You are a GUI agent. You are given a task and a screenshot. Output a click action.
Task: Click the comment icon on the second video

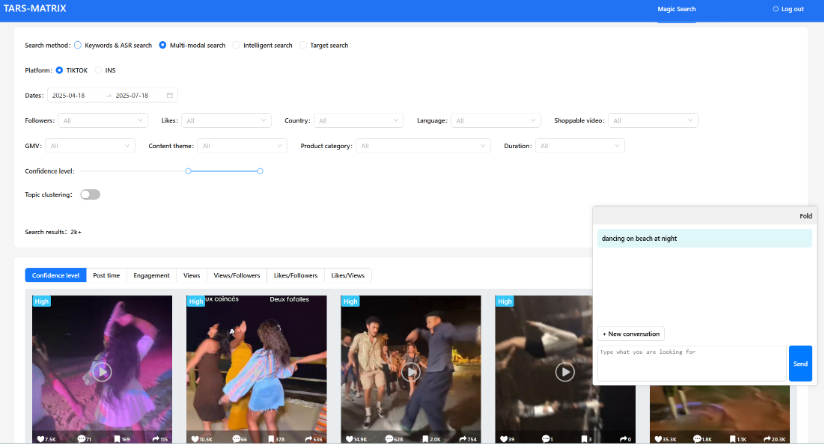pyautogui.click(x=234, y=439)
